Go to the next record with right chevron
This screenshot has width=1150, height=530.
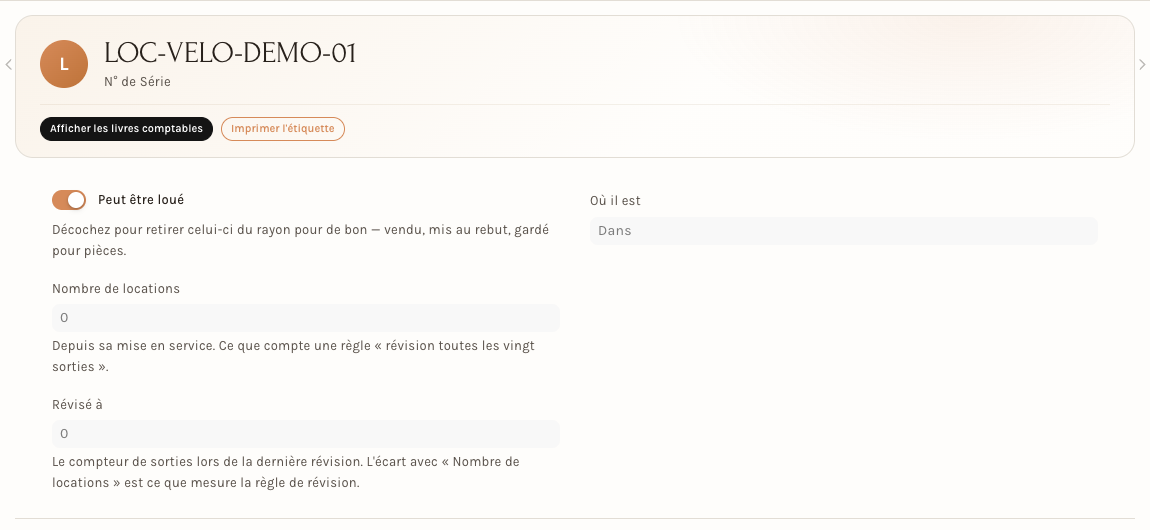[x=1142, y=65]
